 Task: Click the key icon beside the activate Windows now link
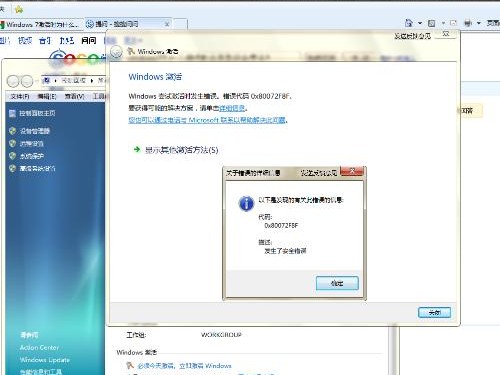click(x=130, y=366)
